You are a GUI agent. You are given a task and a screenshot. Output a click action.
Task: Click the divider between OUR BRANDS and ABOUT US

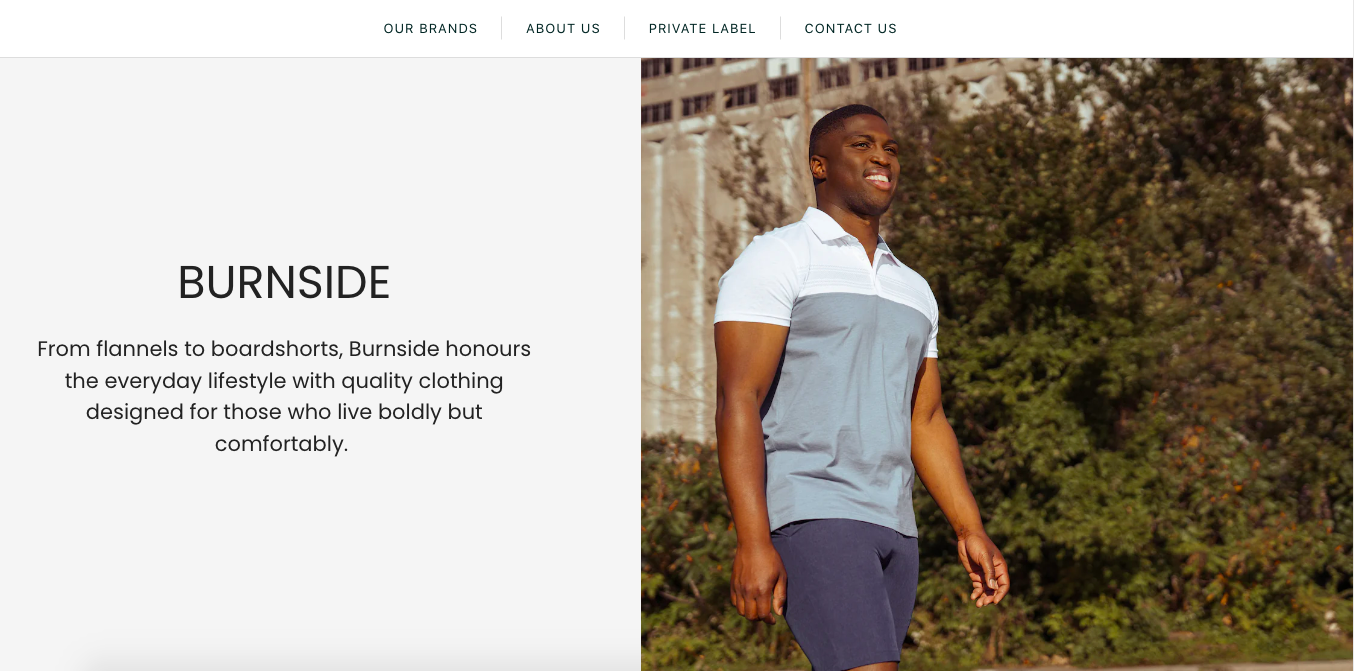tap(502, 29)
